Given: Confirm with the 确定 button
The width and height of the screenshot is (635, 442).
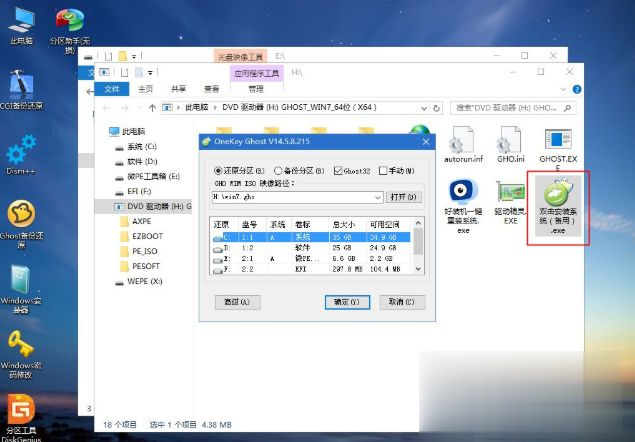Looking at the screenshot, I should click(347, 302).
